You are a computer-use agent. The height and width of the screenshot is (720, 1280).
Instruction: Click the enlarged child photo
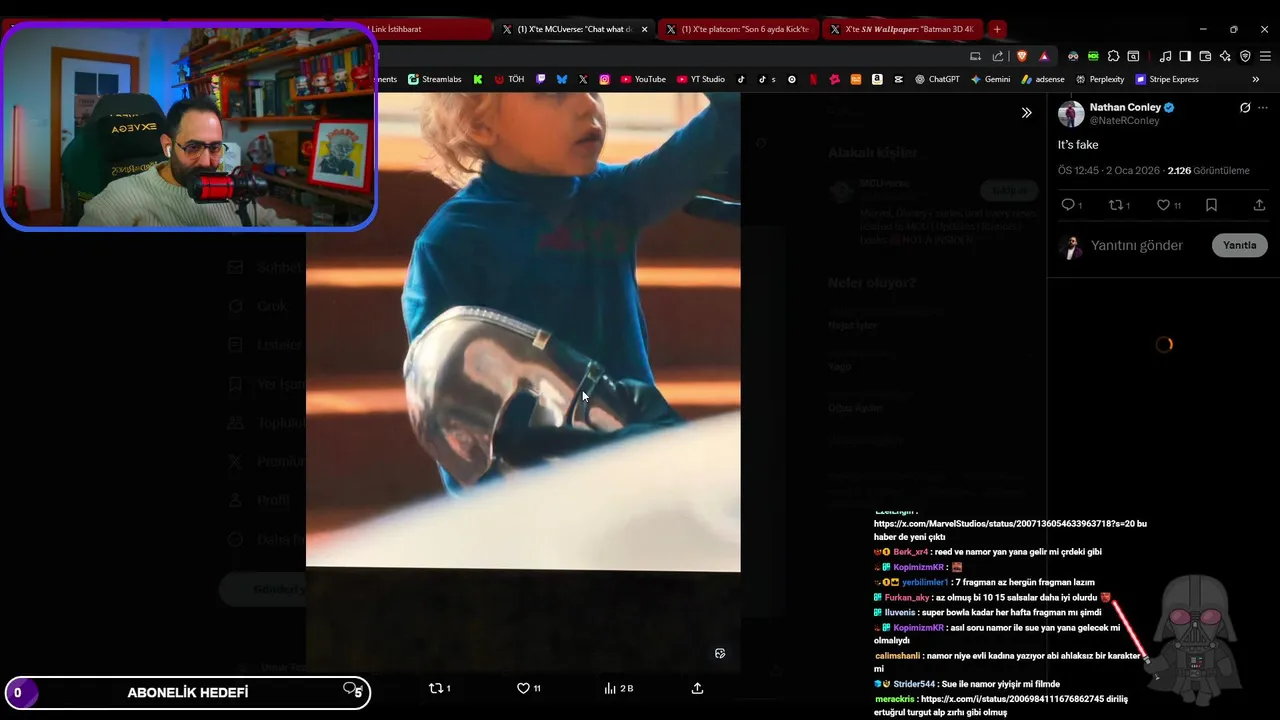[523, 331]
